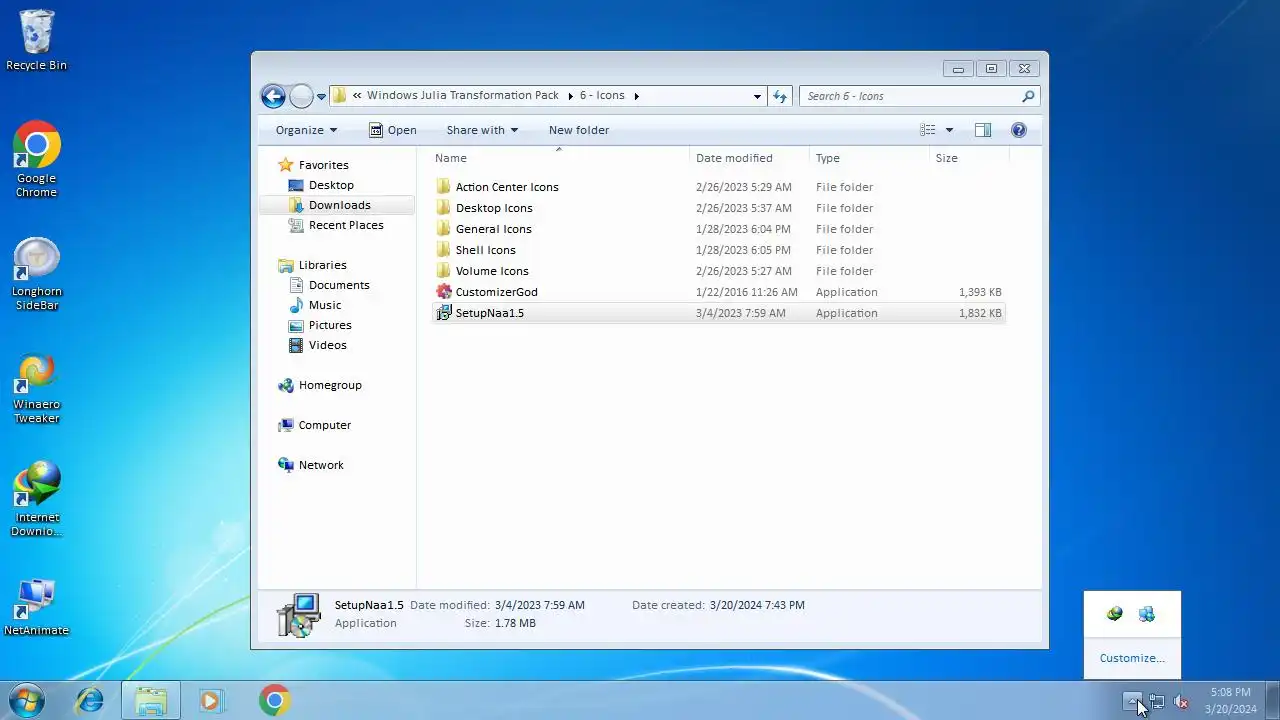The image size is (1280, 720).
Task: Toggle the preview pane button
Action: pos(983,130)
